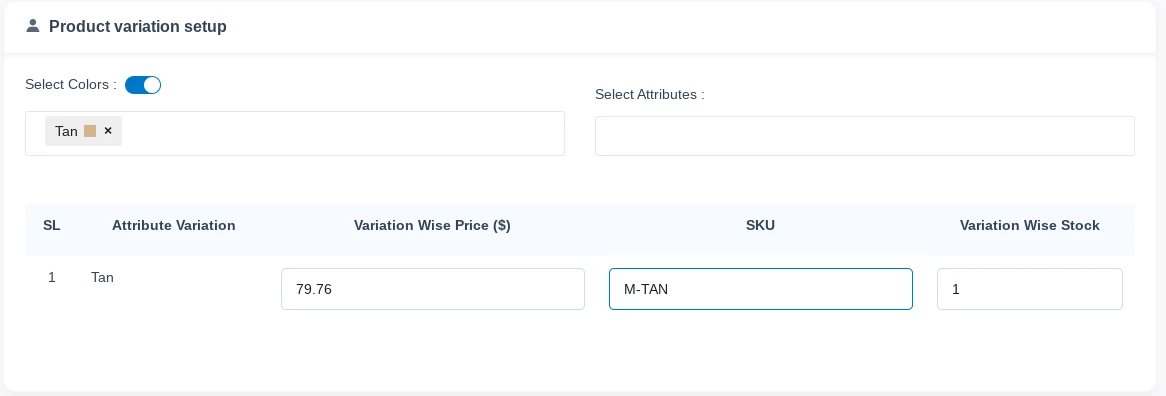This screenshot has height=396, width=1166.
Task: Toggle the Select Colors switch off
Action: pos(143,85)
